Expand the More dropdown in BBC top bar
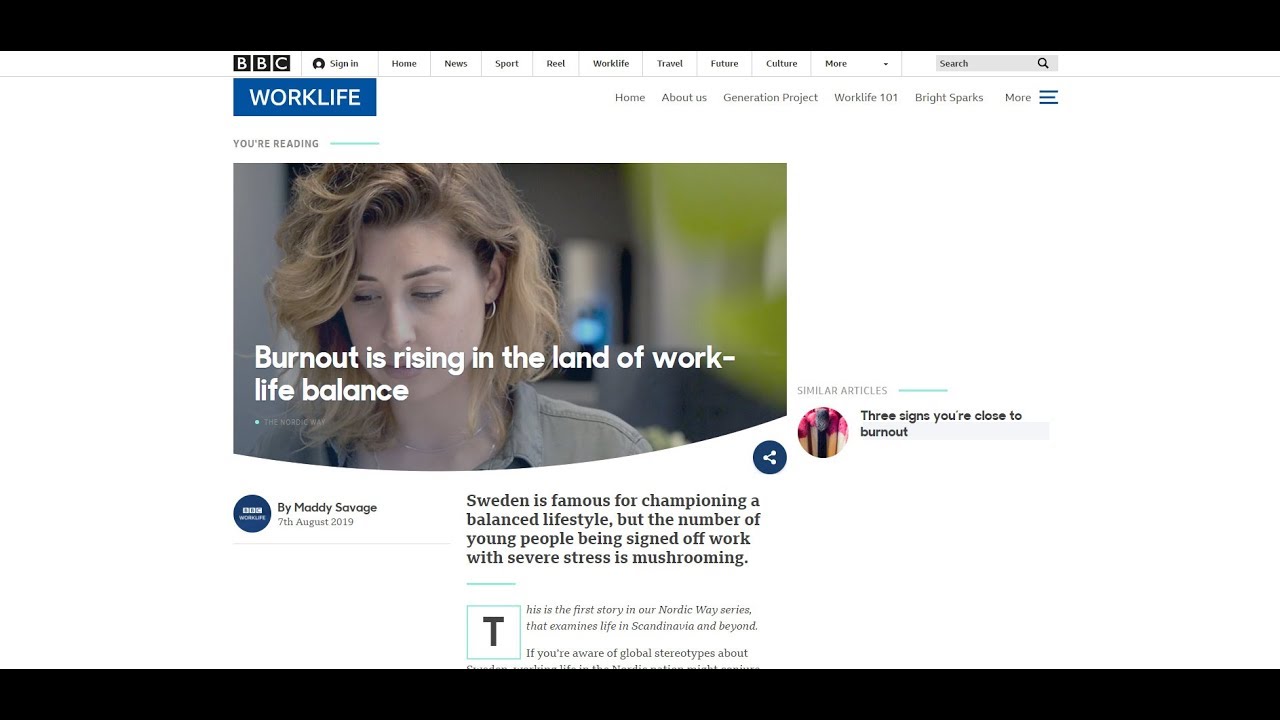The width and height of the screenshot is (1280, 720). coord(857,64)
